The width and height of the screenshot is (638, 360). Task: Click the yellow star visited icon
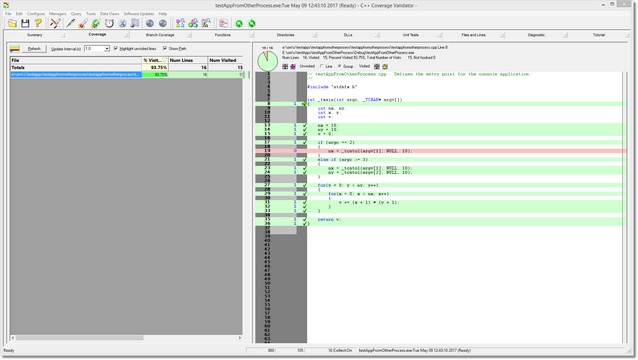(385, 66)
